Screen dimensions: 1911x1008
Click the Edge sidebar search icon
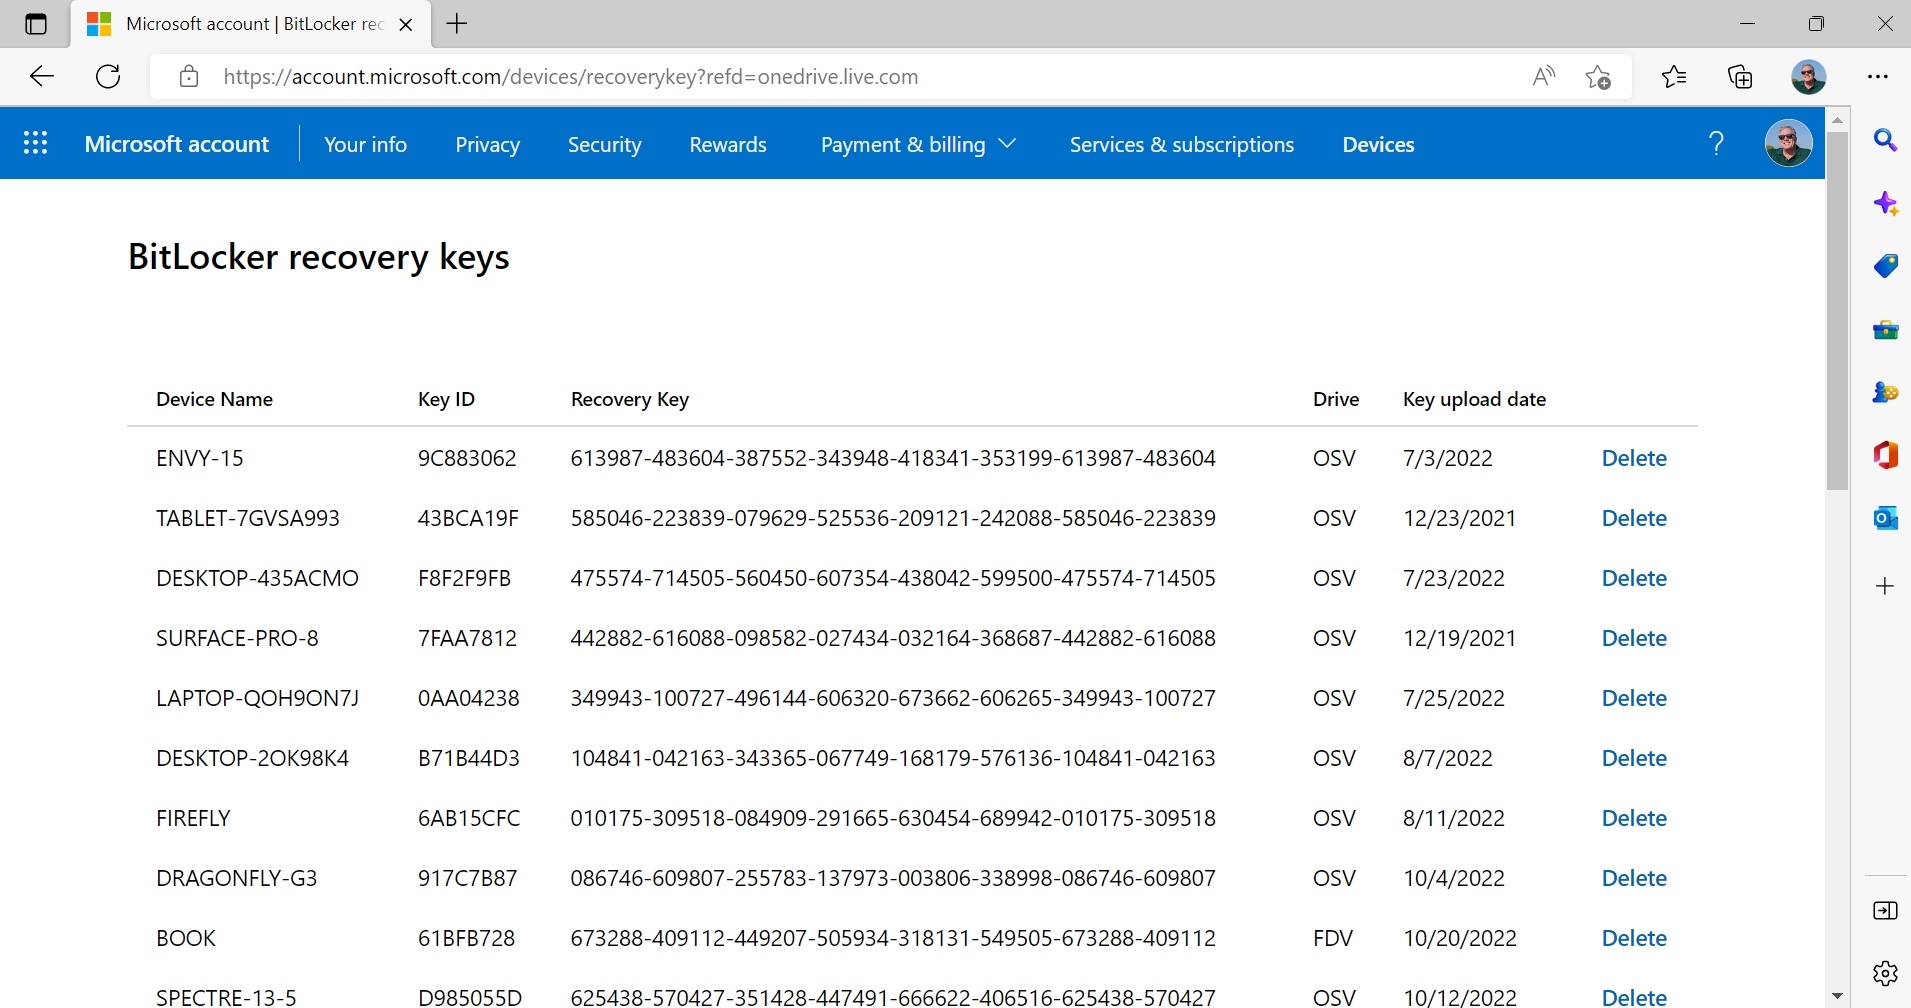click(x=1885, y=141)
